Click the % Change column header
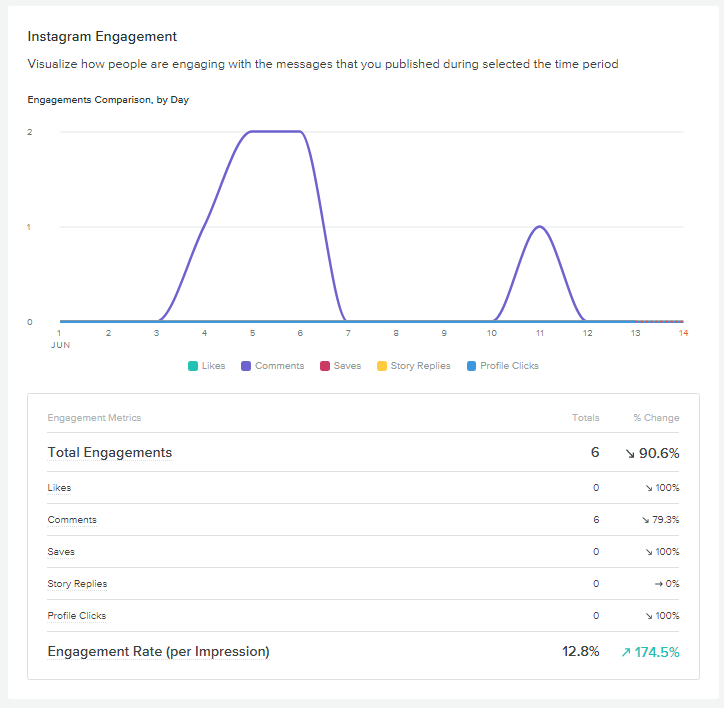 pos(656,418)
